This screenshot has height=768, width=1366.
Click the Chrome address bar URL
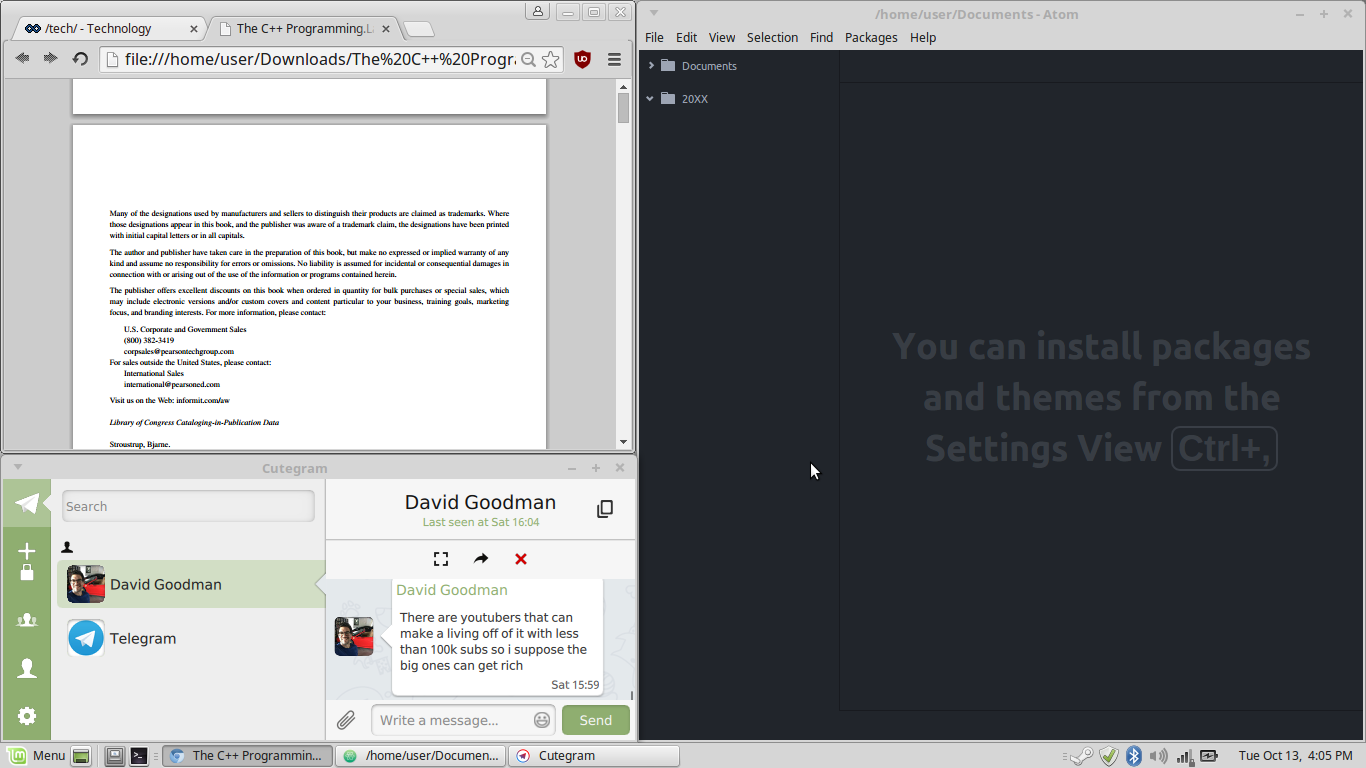point(320,60)
